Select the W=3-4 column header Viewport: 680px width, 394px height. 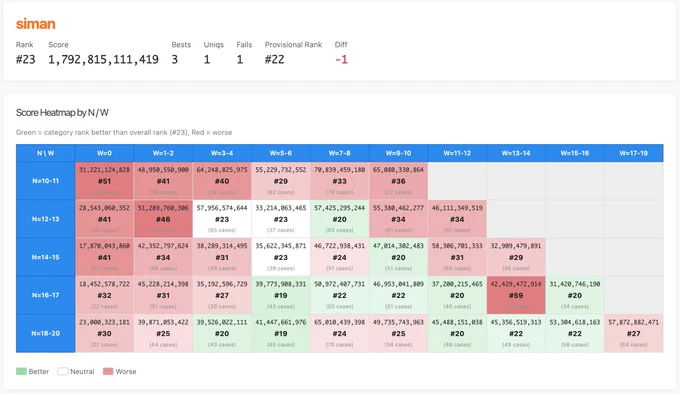pos(222,153)
